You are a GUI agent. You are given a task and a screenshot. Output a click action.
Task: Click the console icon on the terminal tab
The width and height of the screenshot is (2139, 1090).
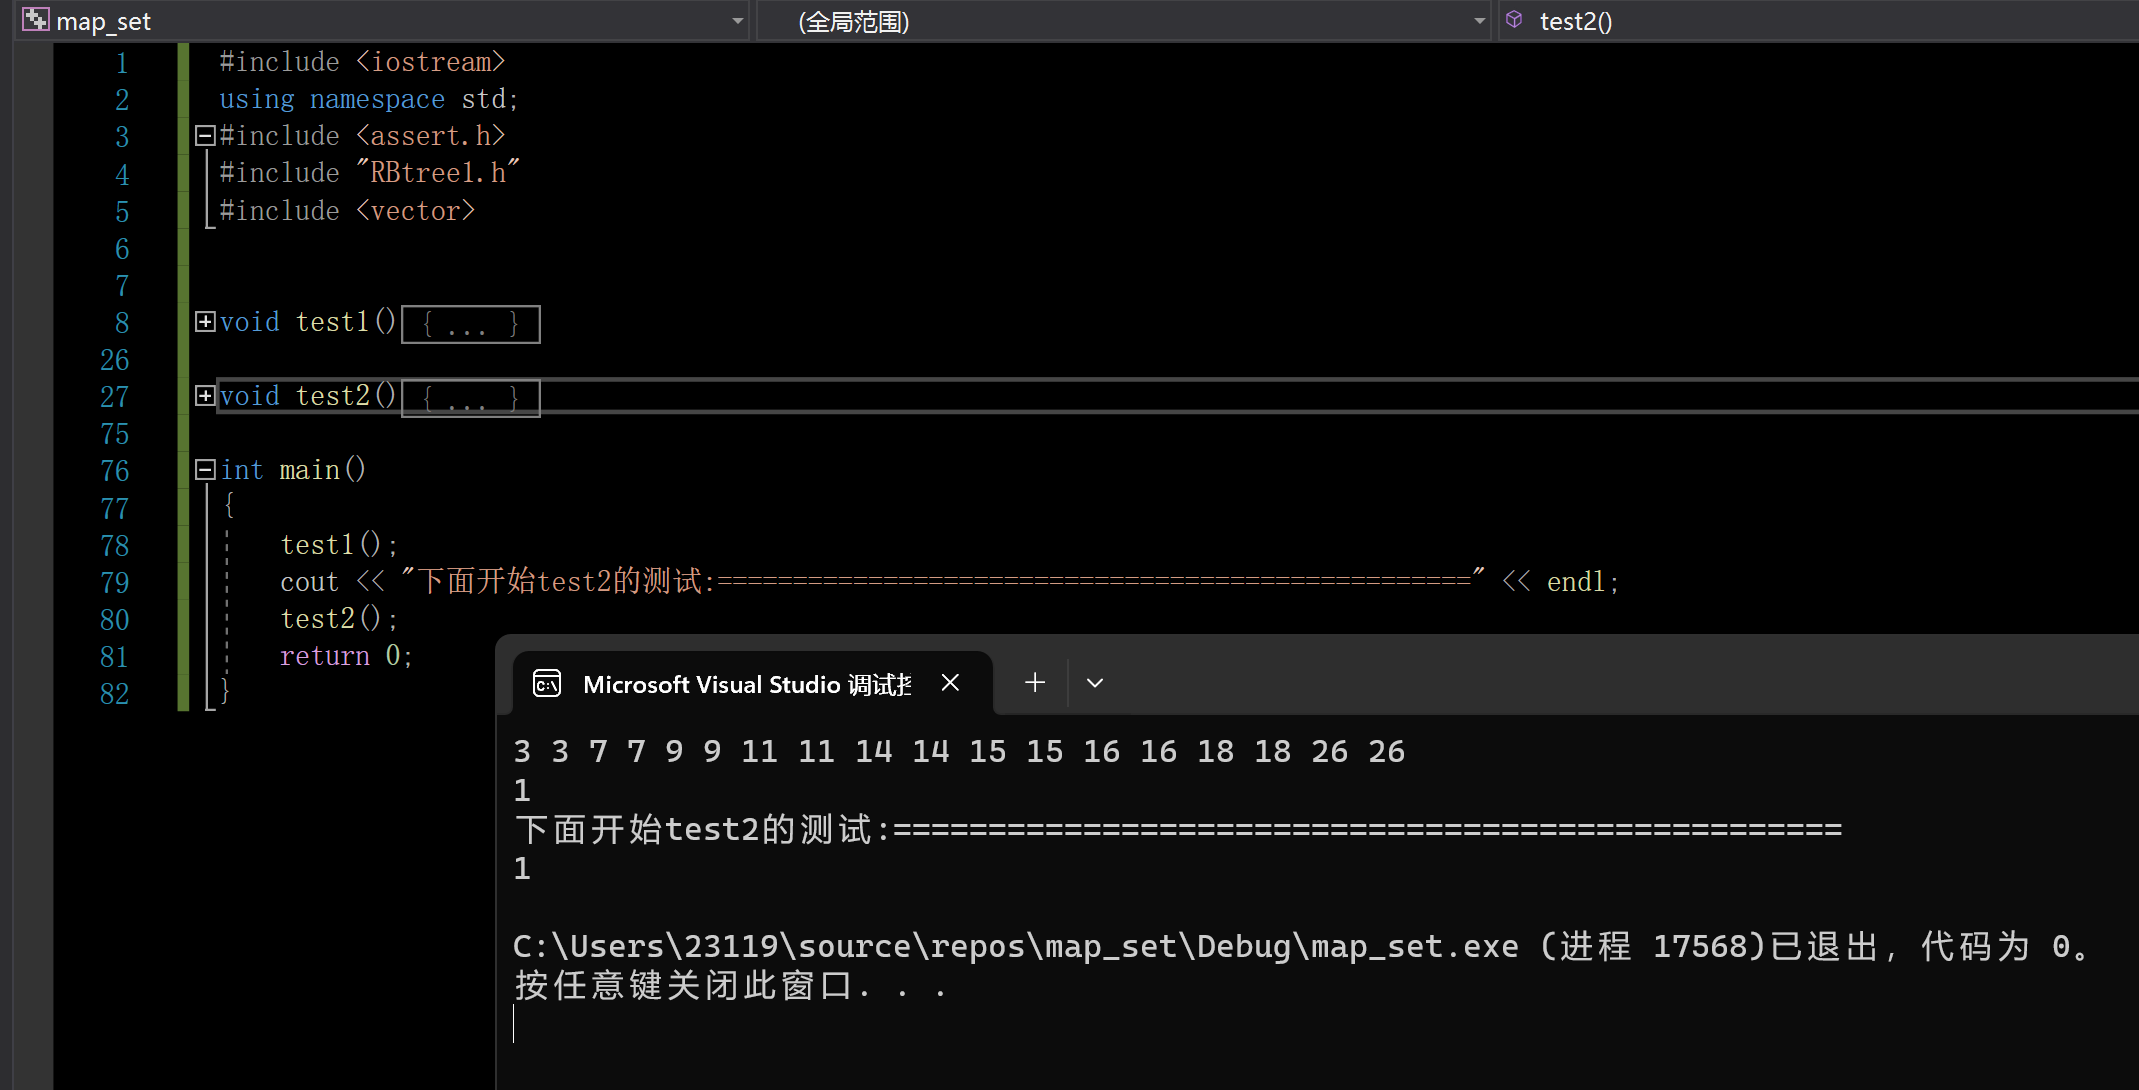(547, 683)
